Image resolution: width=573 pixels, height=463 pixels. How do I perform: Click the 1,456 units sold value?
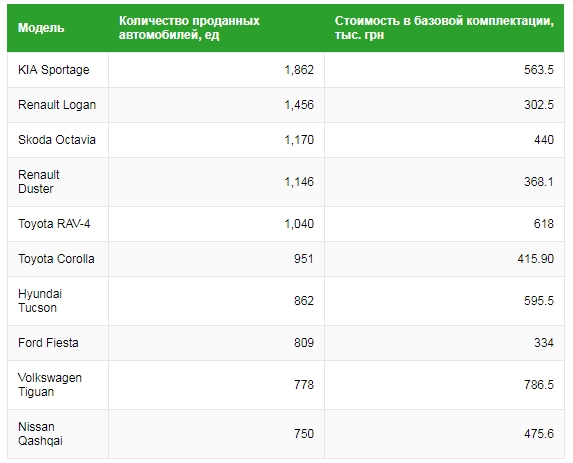point(299,105)
